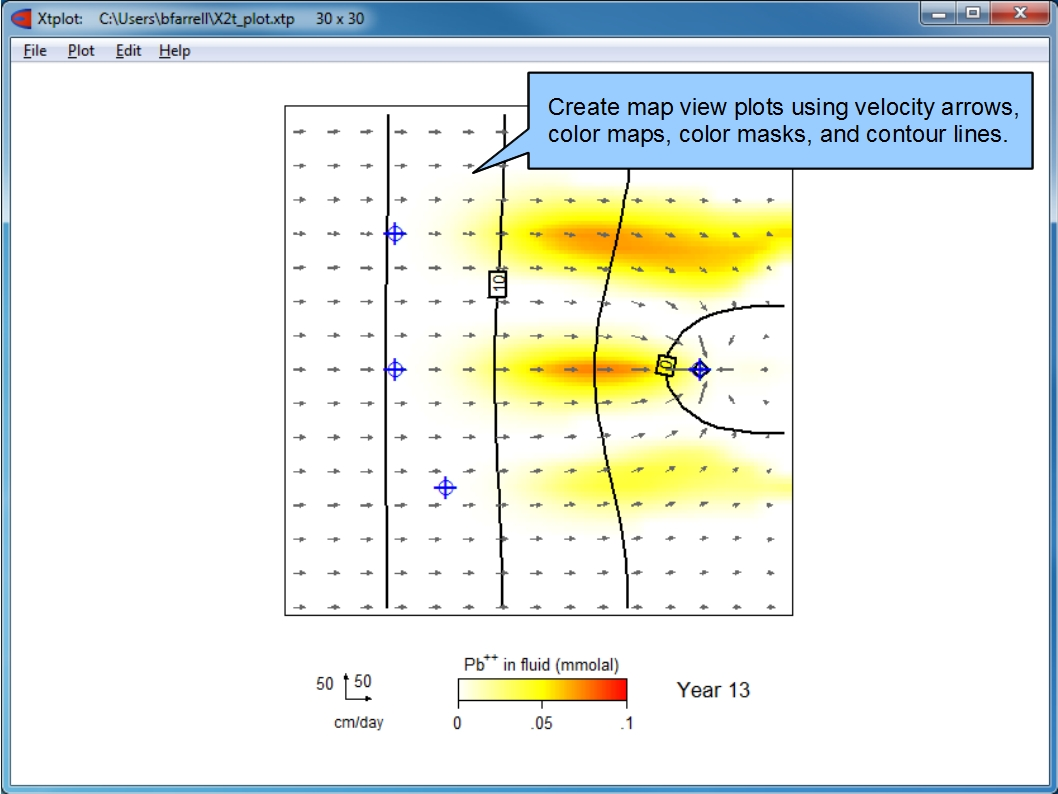The height and width of the screenshot is (794, 1058).
Task: Click the '.1' color scale tick label
Action: point(627,723)
